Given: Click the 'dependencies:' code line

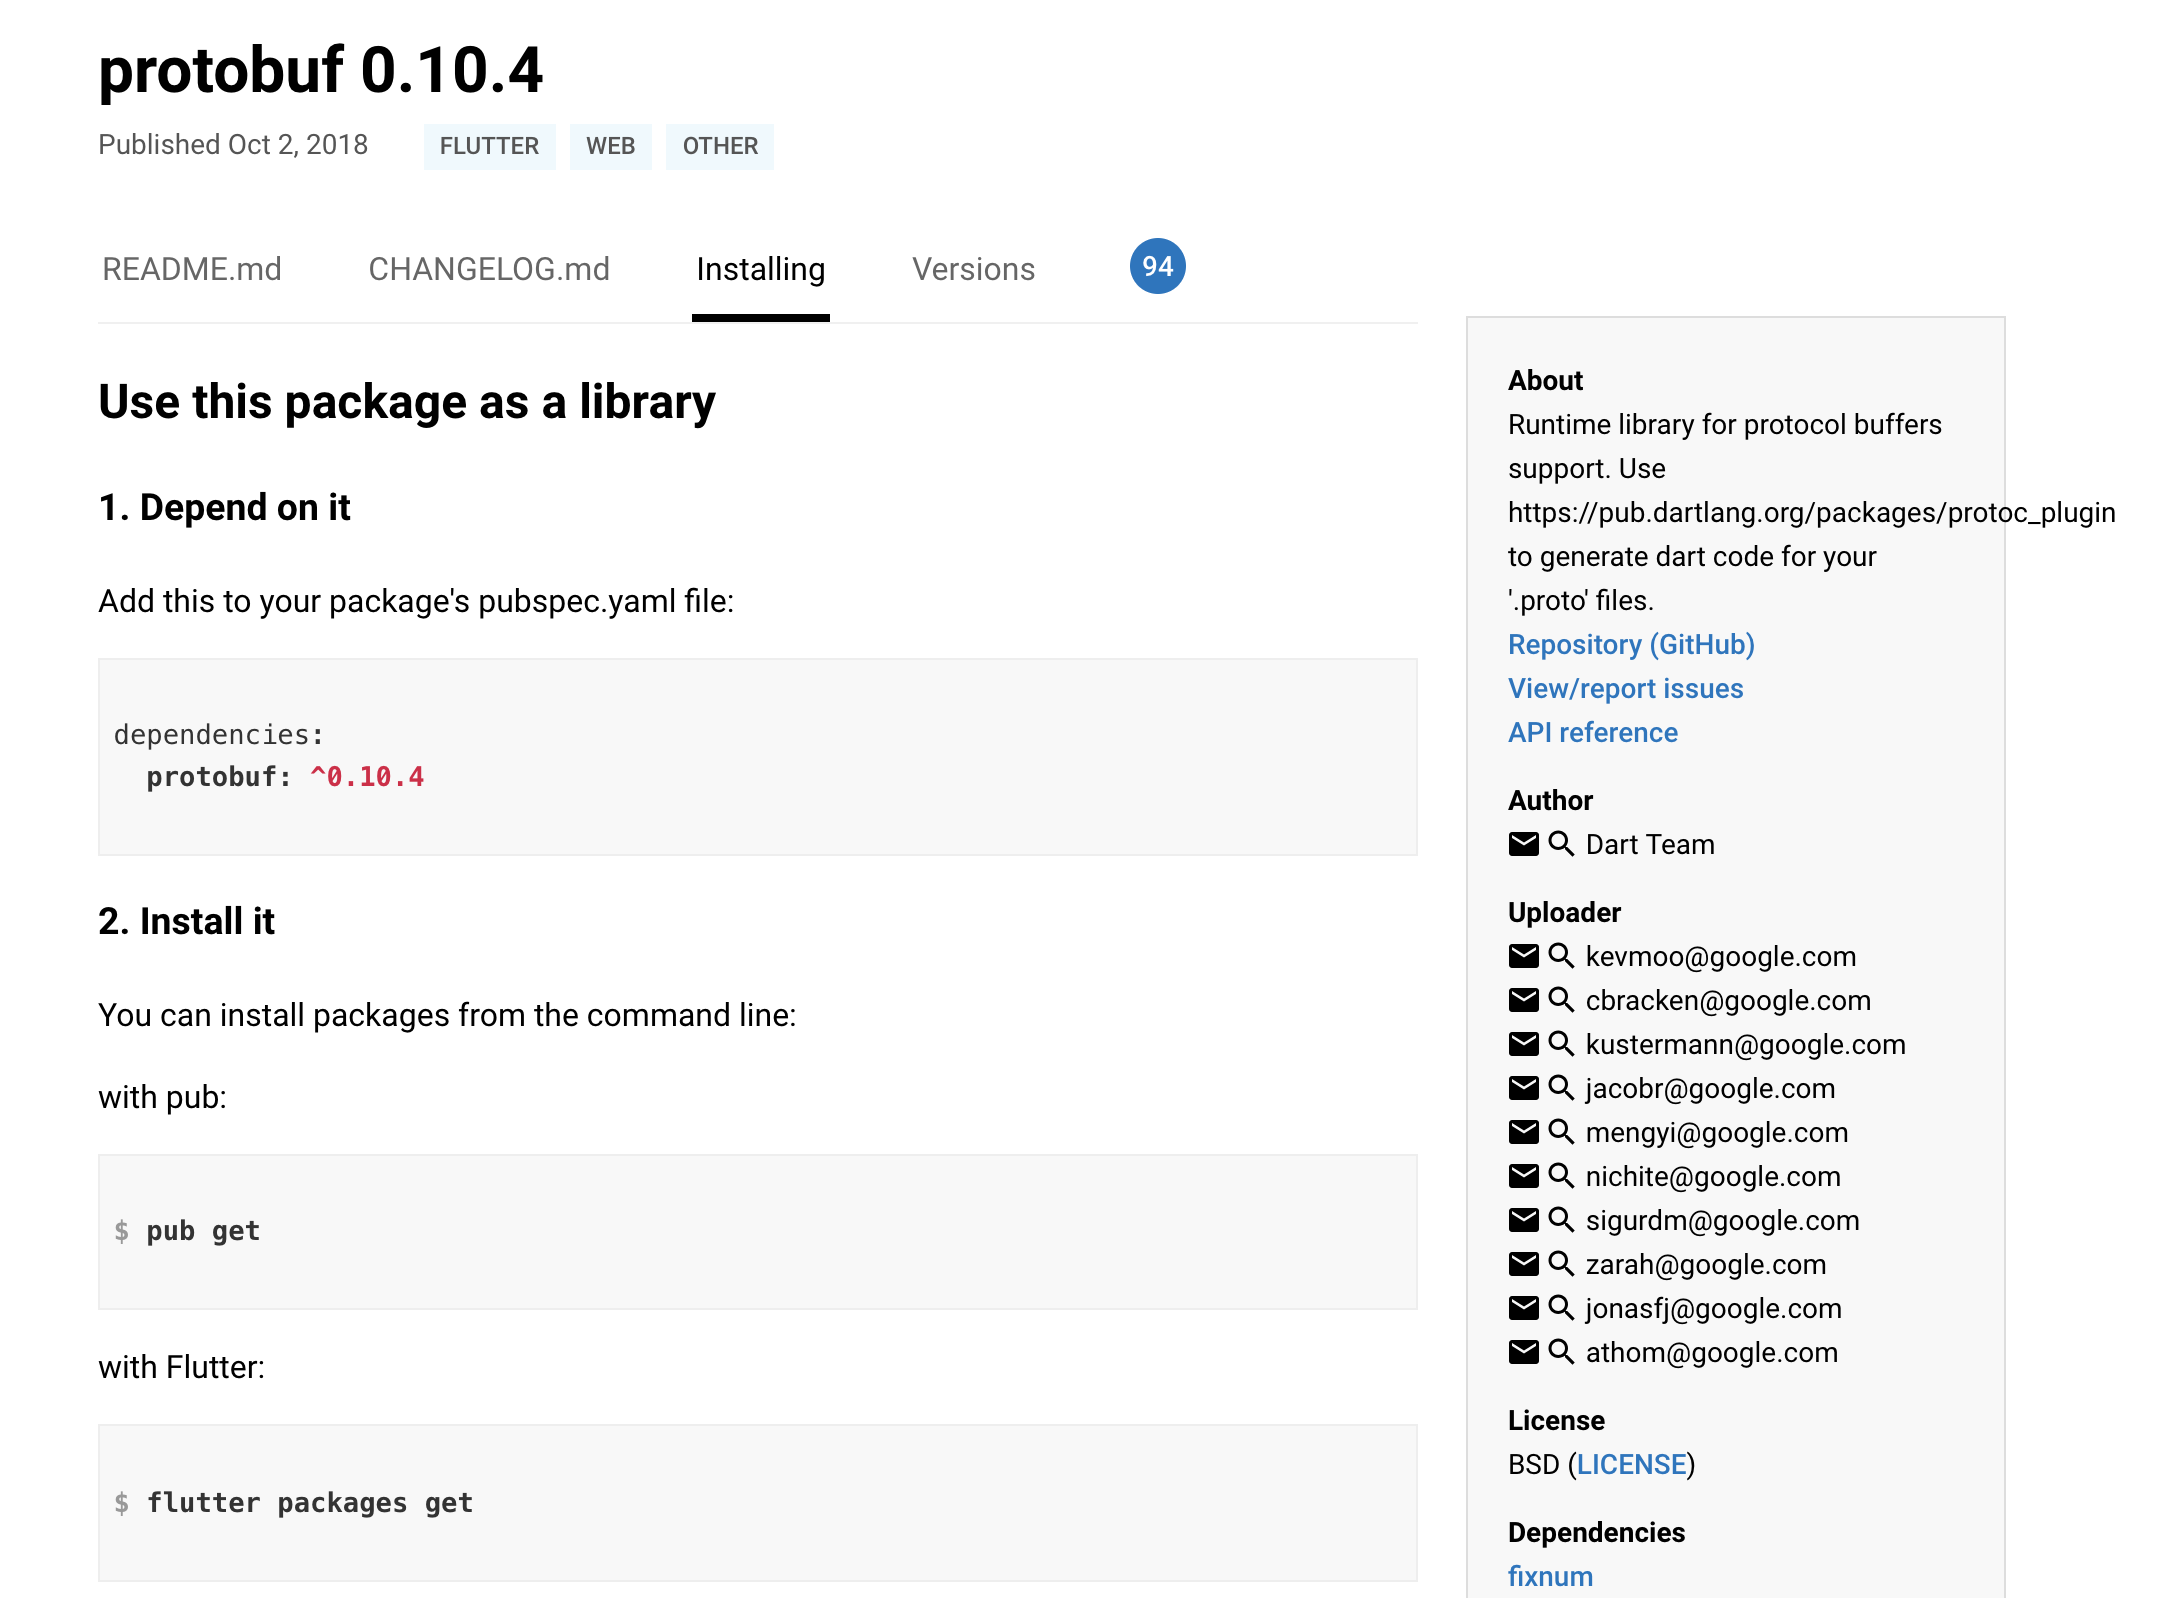Looking at the screenshot, I should (219, 735).
